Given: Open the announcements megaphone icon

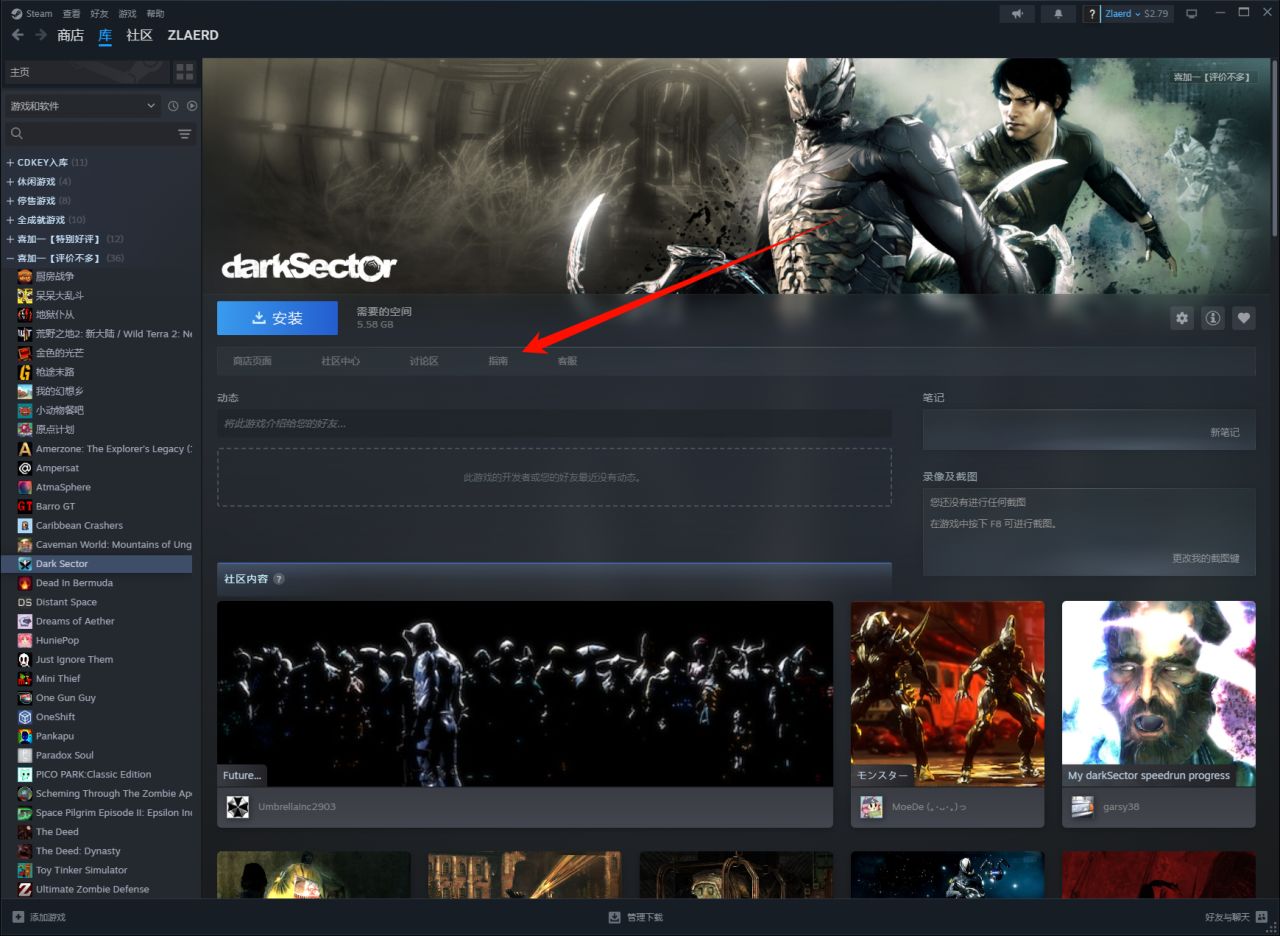Looking at the screenshot, I should tap(1016, 14).
